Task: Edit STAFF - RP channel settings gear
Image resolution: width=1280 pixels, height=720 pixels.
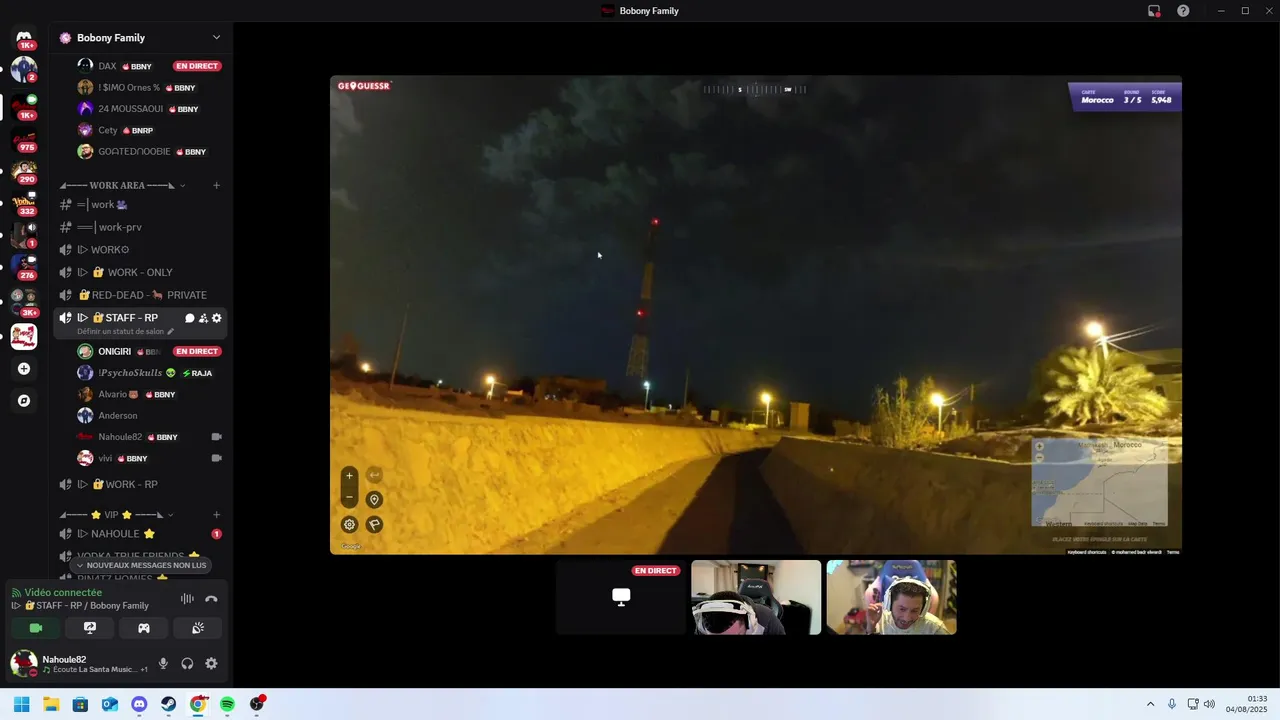Action: click(x=216, y=318)
